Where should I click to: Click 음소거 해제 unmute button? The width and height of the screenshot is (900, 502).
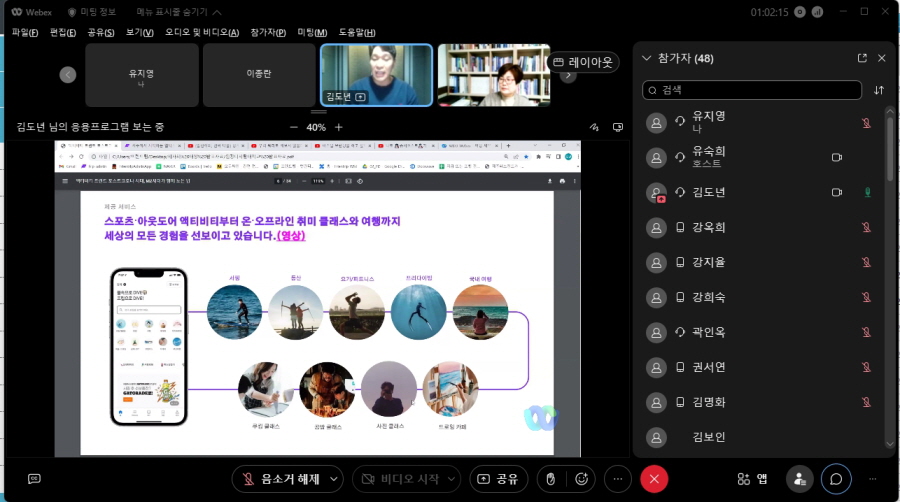(x=280, y=479)
